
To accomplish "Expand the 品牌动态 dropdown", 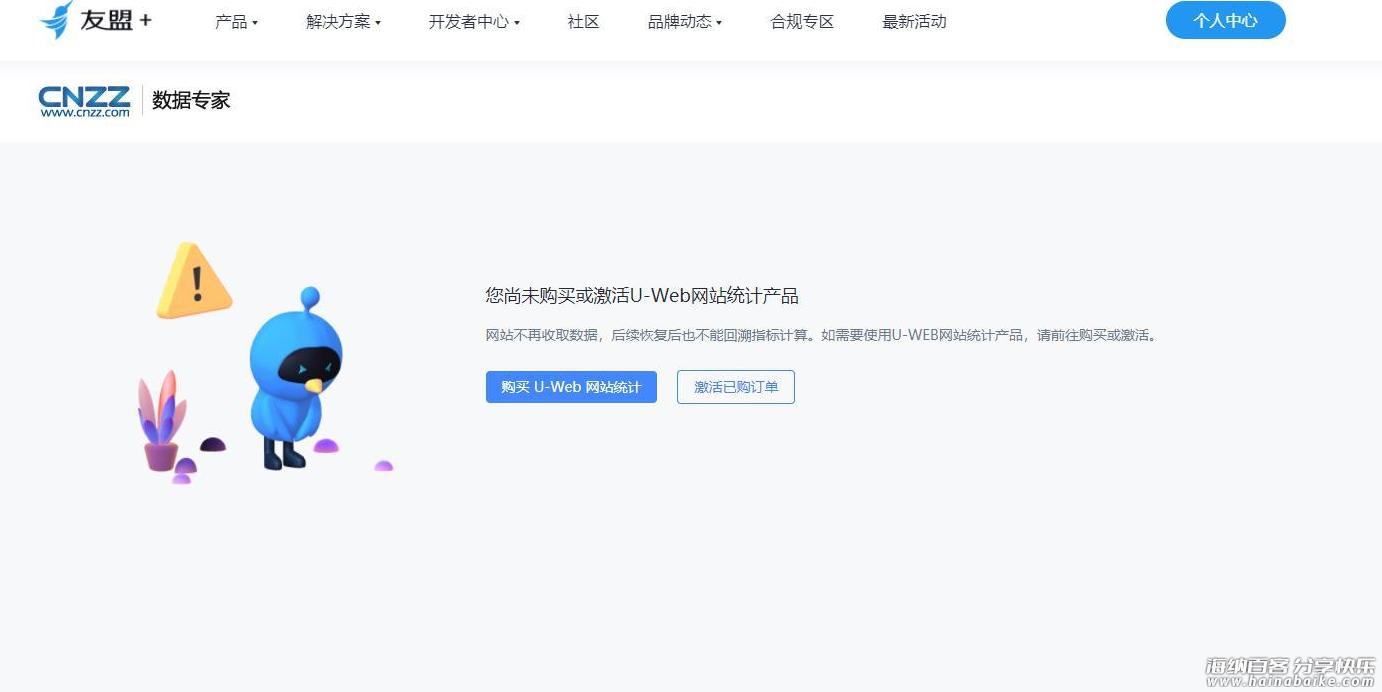I will tap(684, 22).
